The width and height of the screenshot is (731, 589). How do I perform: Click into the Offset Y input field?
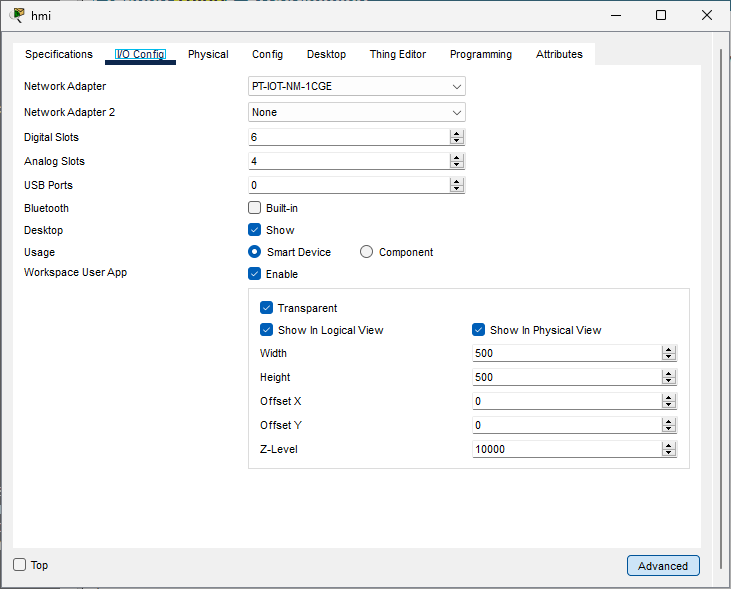coord(566,425)
